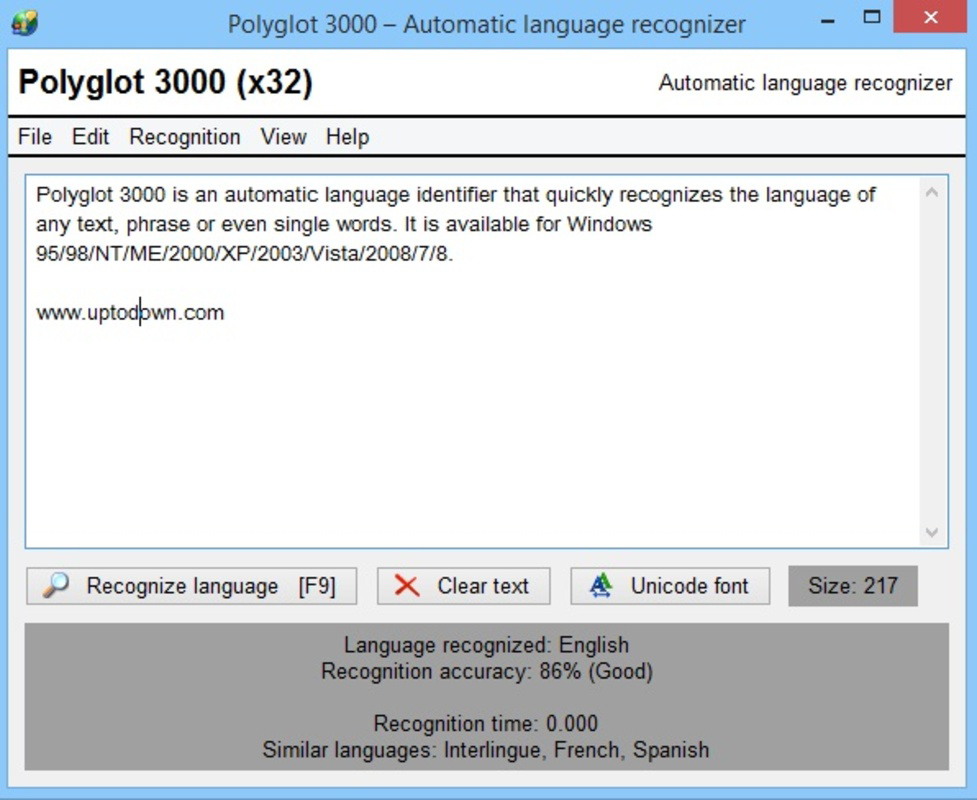This screenshot has height=800, width=977.
Task: Click the Size: 217 indicator
Action: (853, 586)
